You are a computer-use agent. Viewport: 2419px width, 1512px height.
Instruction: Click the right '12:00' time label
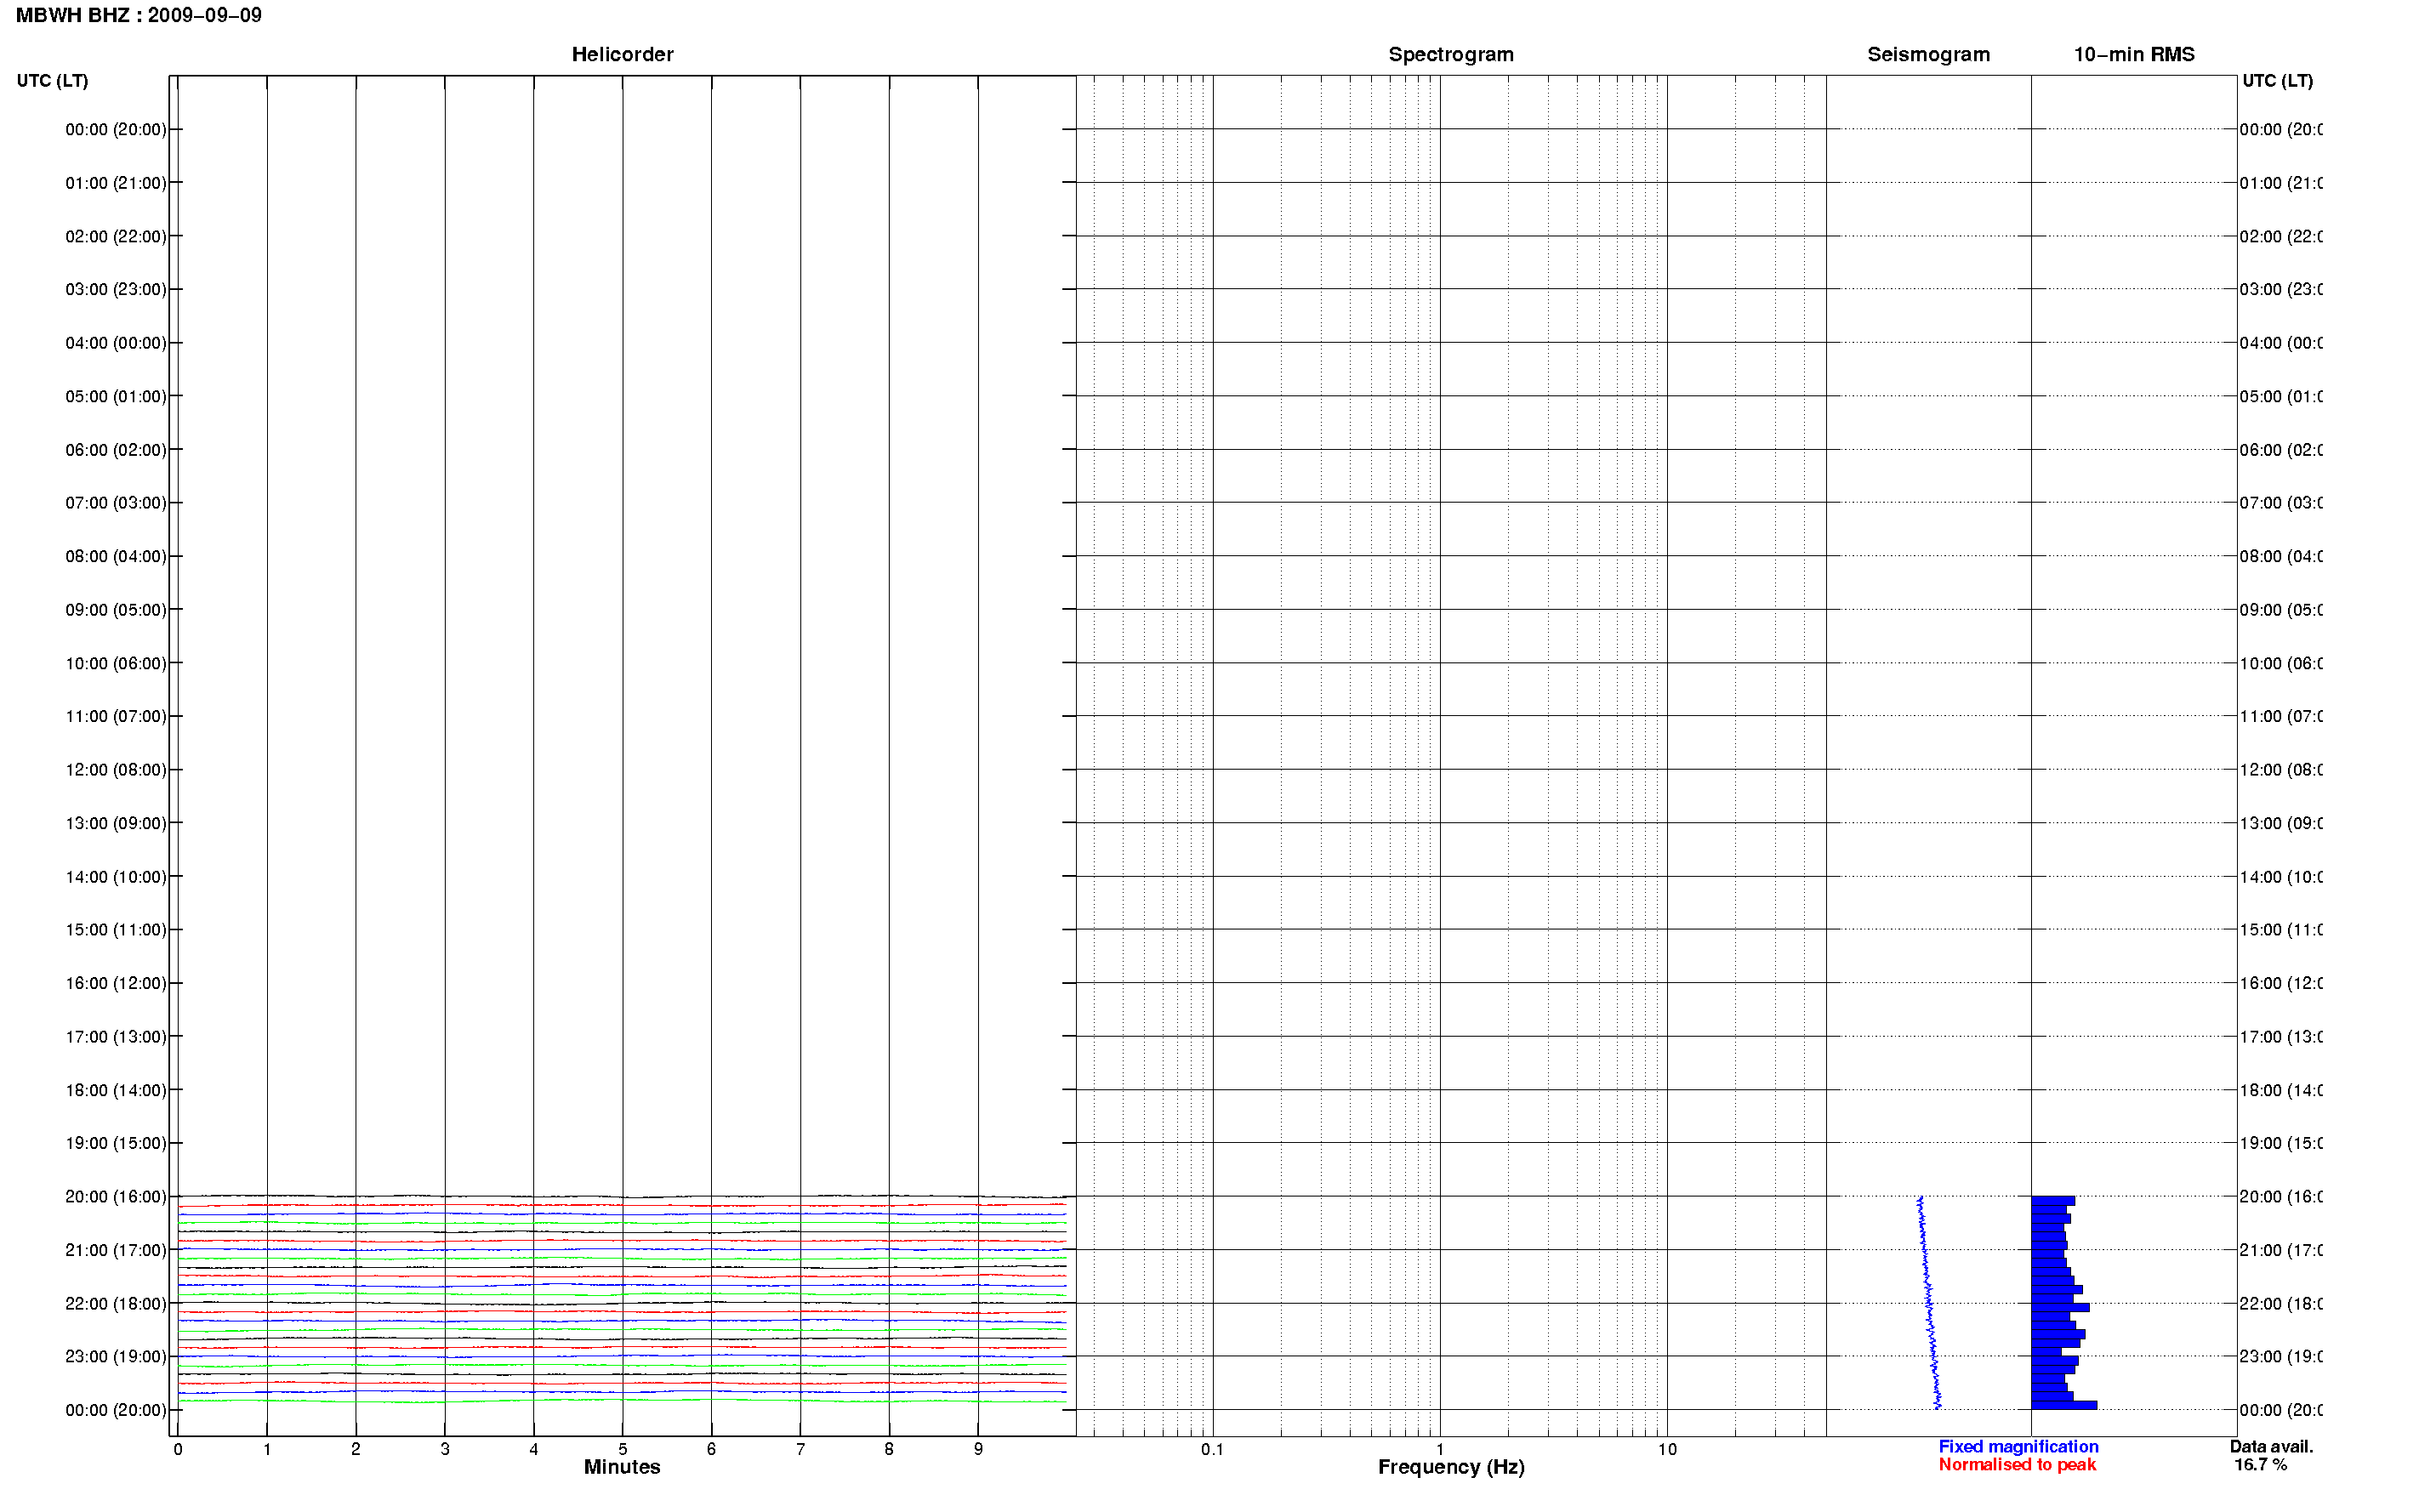point(2280,770)
